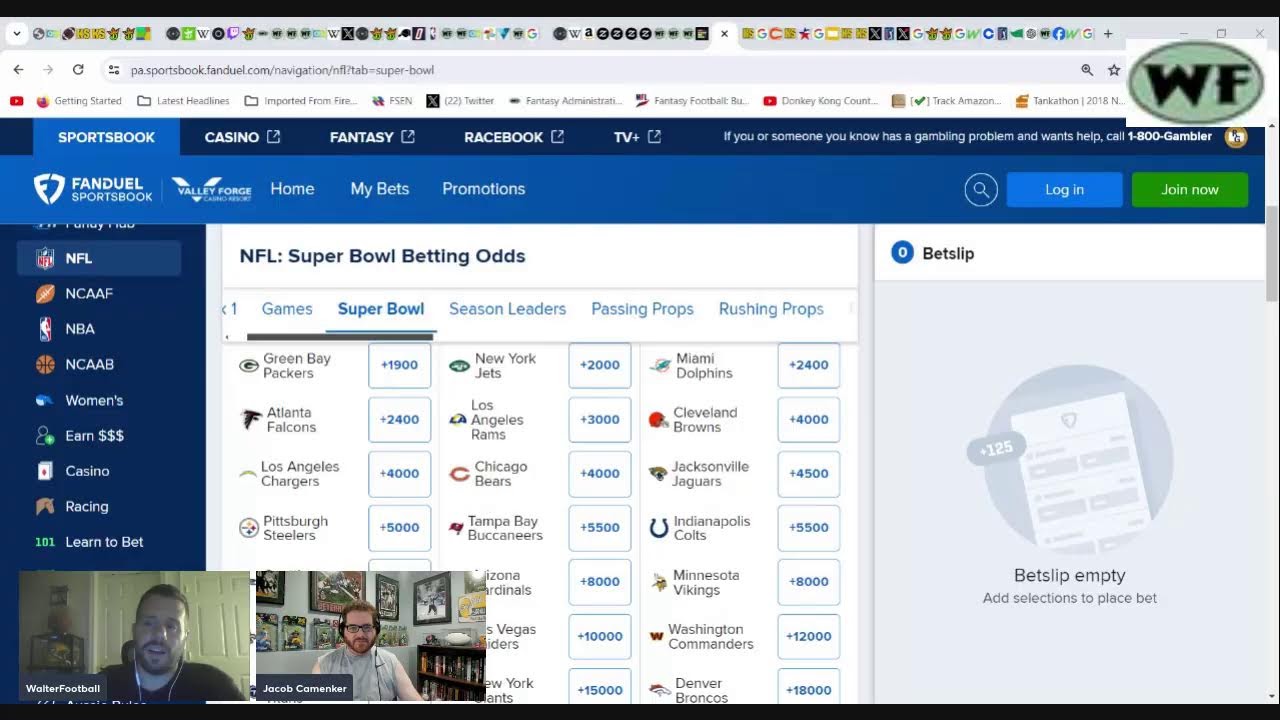1280x720 pixels.
Task: Open the RACEBOOK external link
Action: pyautogui.click(x=514, y=137)
